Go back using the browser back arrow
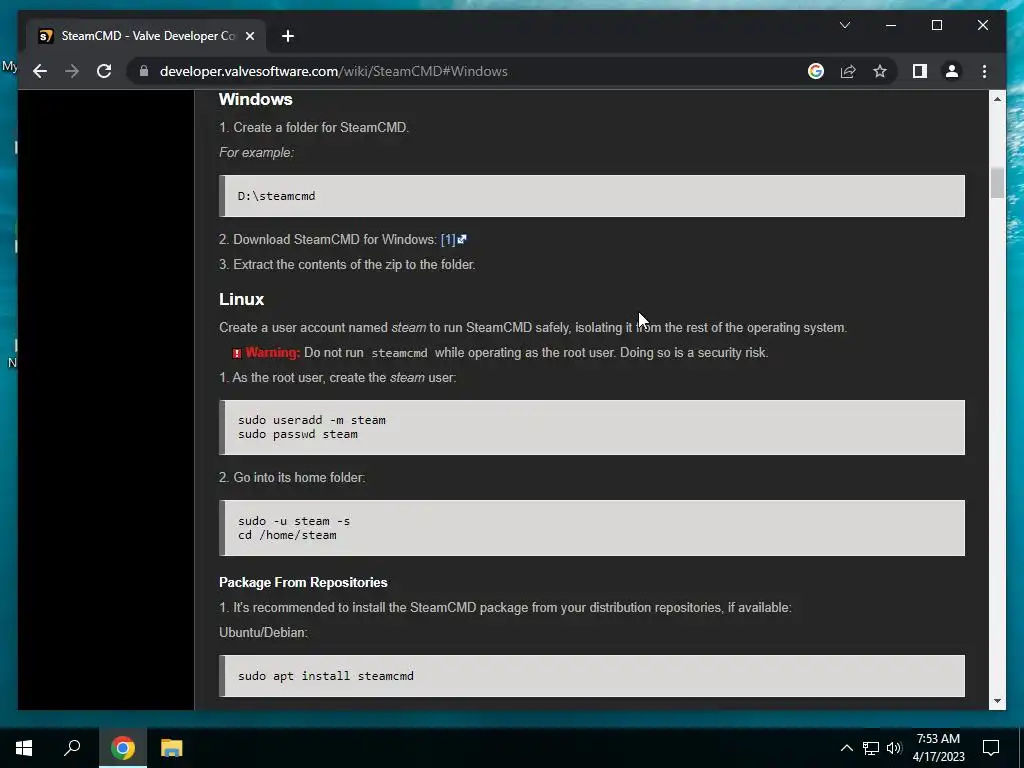The width and height of the screenshot is (1024, 768). [40, 71]
